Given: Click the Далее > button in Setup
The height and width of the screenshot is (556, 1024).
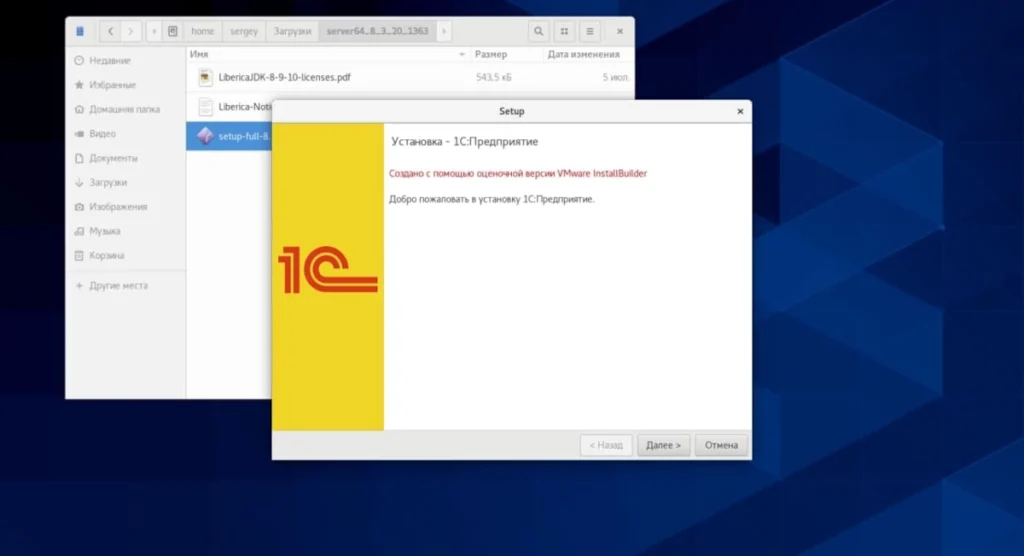Looking at the screenshot, I should click(x=663, y=445).
